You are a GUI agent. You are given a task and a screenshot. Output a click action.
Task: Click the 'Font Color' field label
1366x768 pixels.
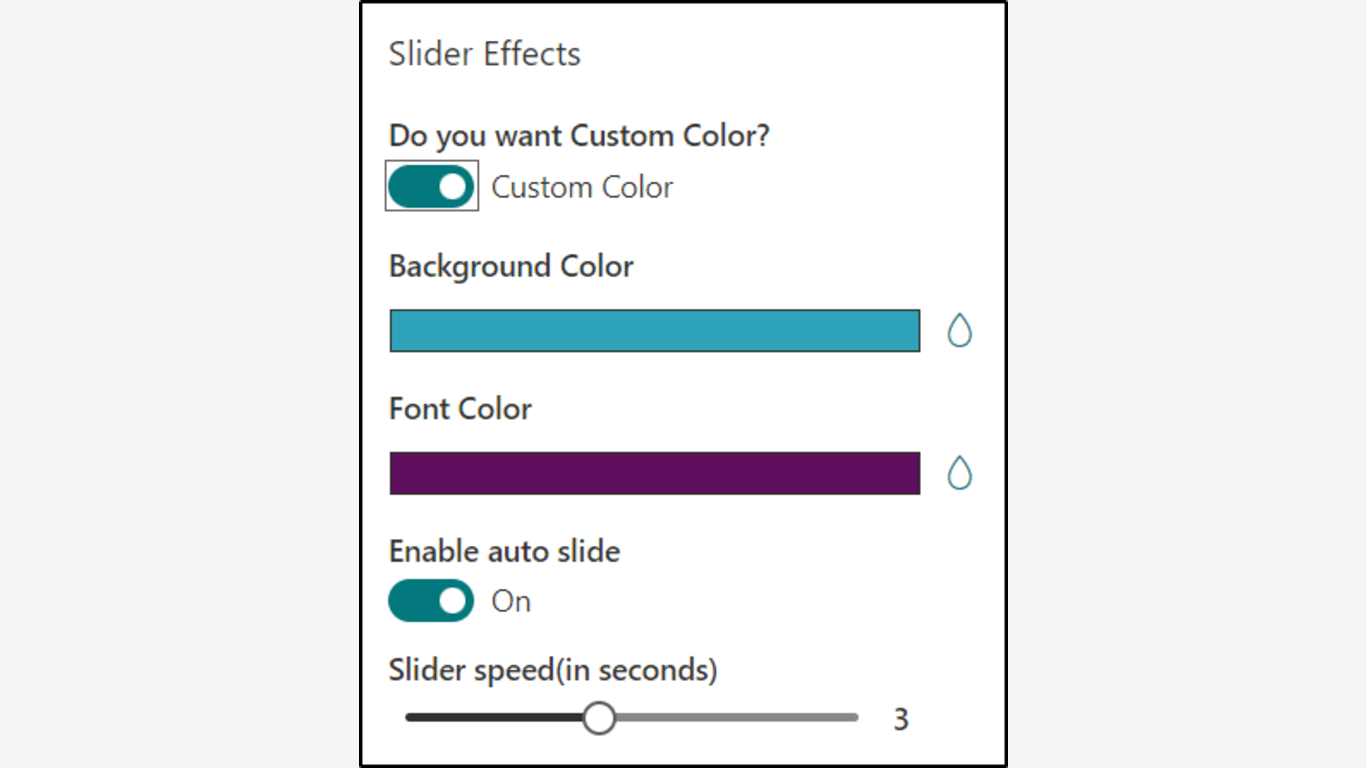(x=460, y=408)
